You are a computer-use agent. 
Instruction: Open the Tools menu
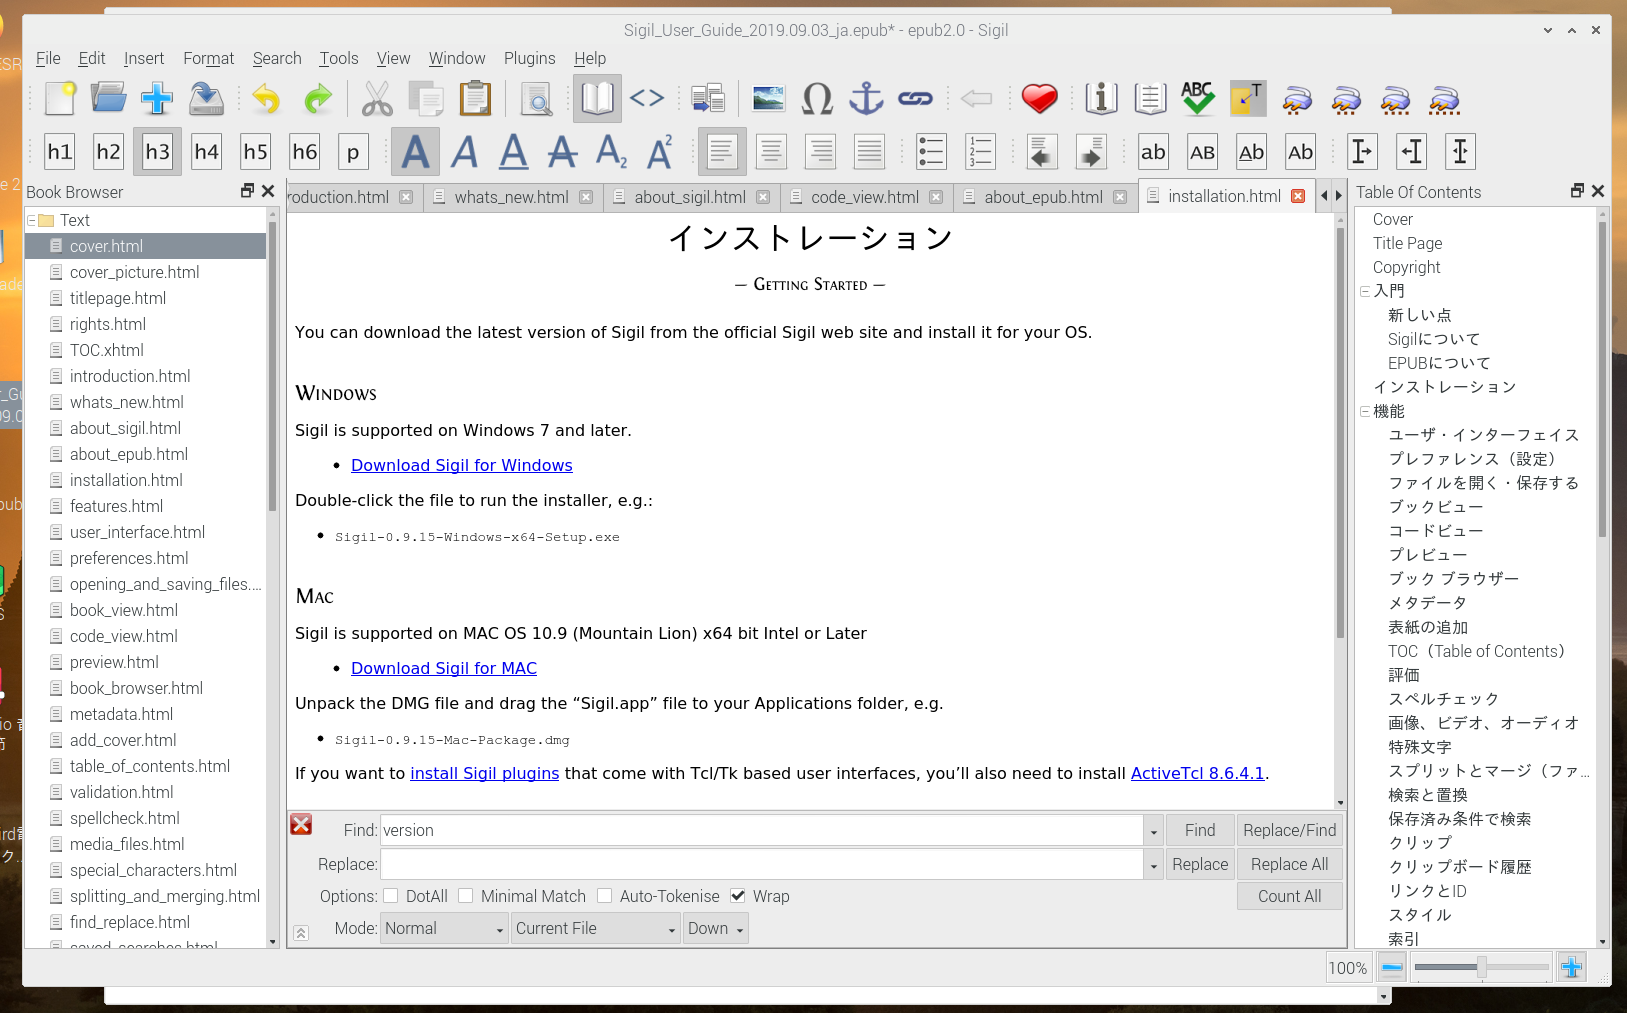339,58
